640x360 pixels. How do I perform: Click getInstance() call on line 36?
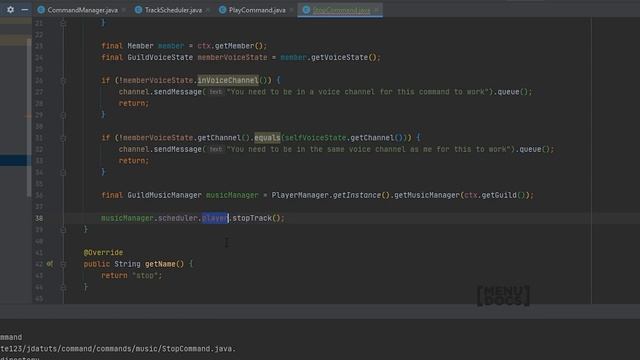(x=361, y=196)
